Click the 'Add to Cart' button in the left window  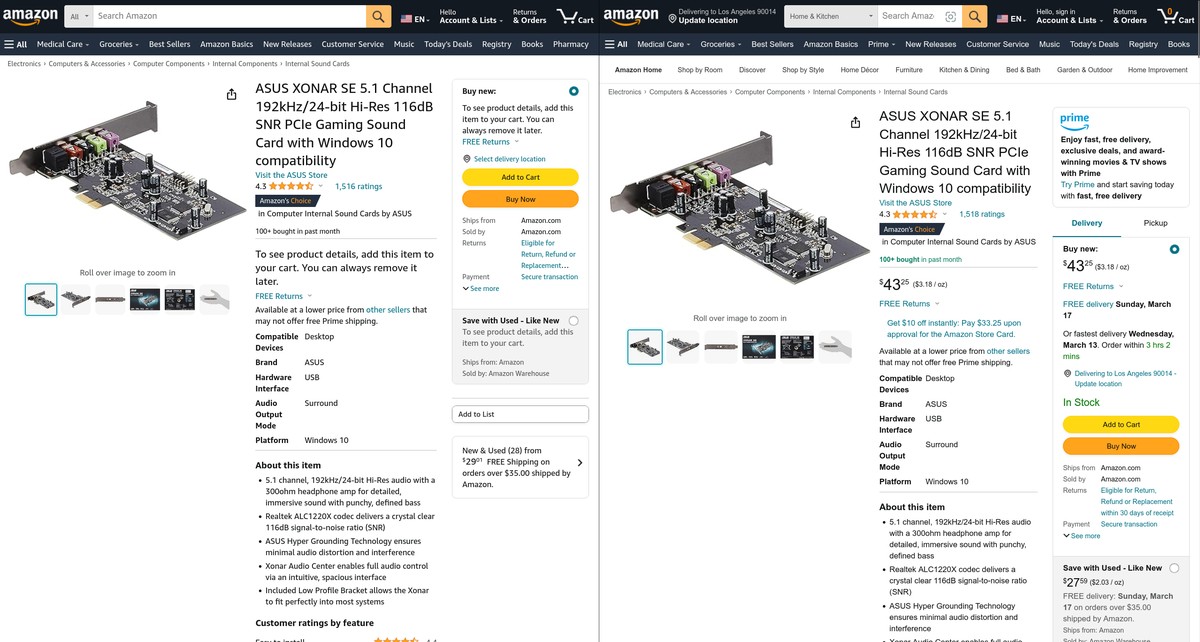pos(520,177)
